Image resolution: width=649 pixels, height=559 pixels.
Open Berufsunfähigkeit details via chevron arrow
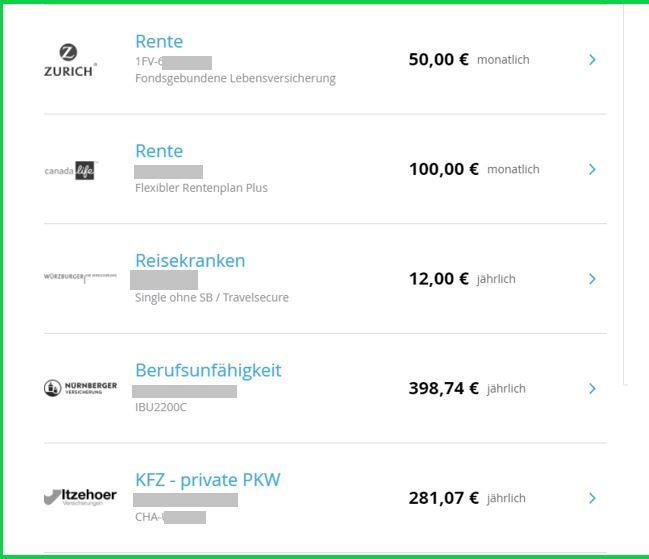click(592, 388)
